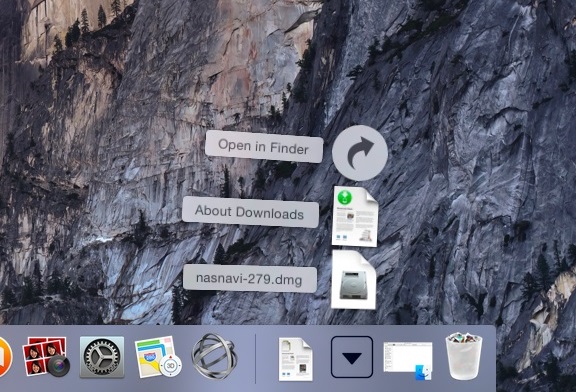Open the About Downloads document icon
The image size is (576, 392).
(355, 216)
